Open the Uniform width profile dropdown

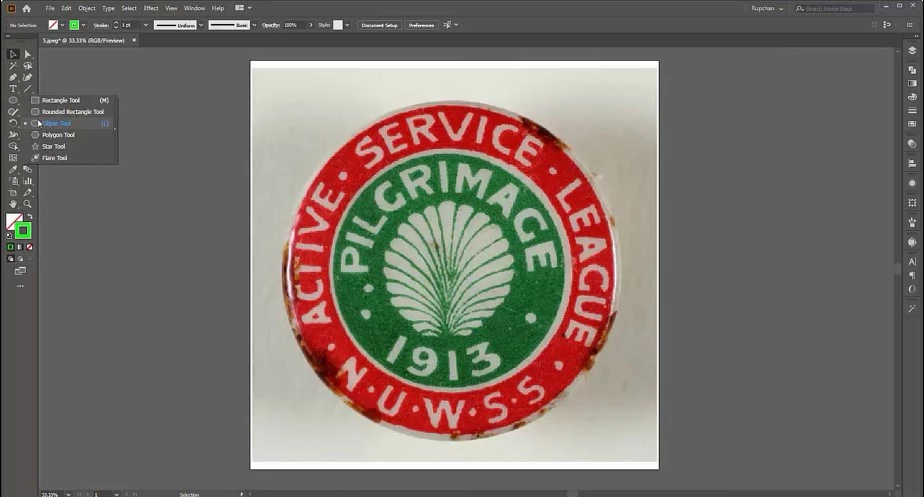click(x=201, y=25)
